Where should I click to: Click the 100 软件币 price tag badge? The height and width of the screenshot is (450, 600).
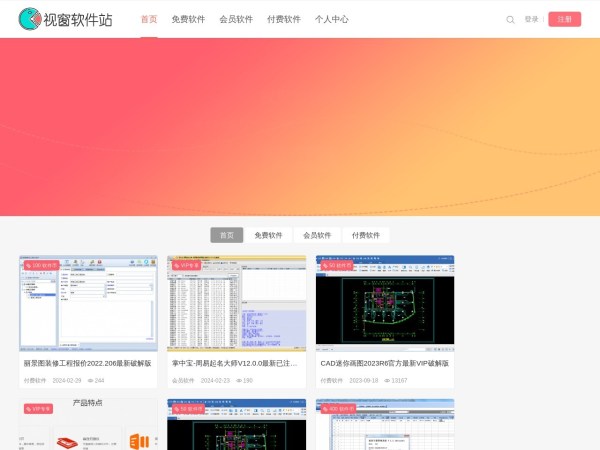tap(41, 265)
